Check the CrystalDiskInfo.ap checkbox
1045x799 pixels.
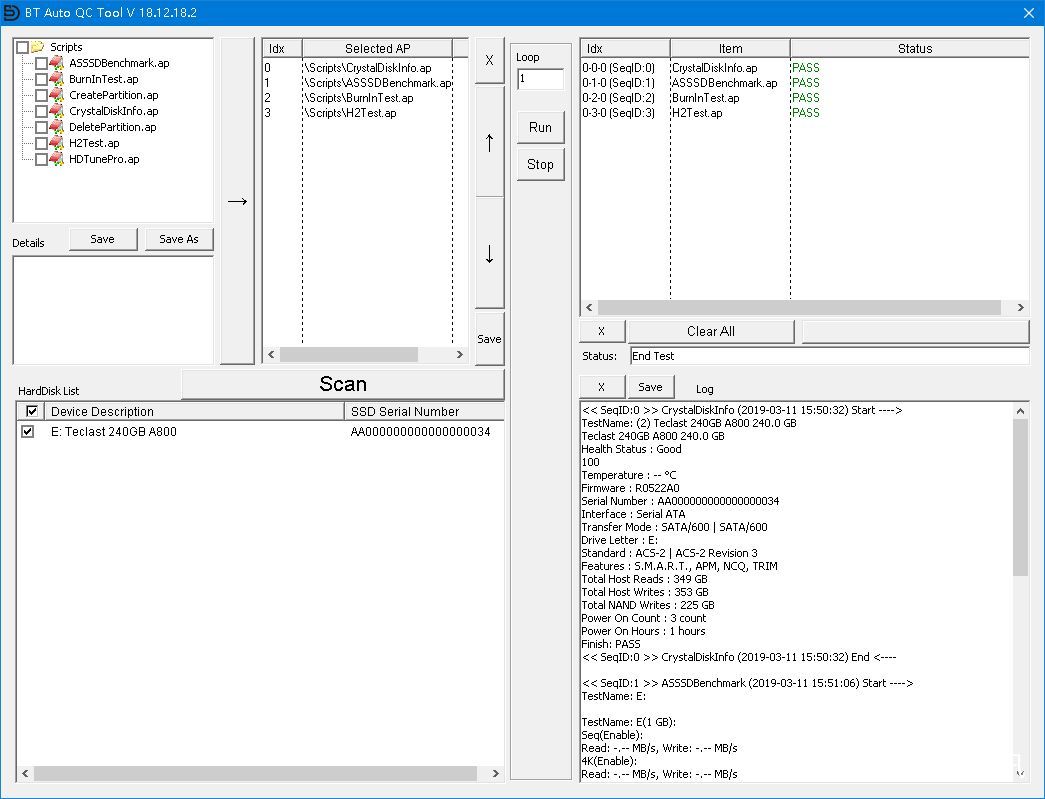coord(41,111)
